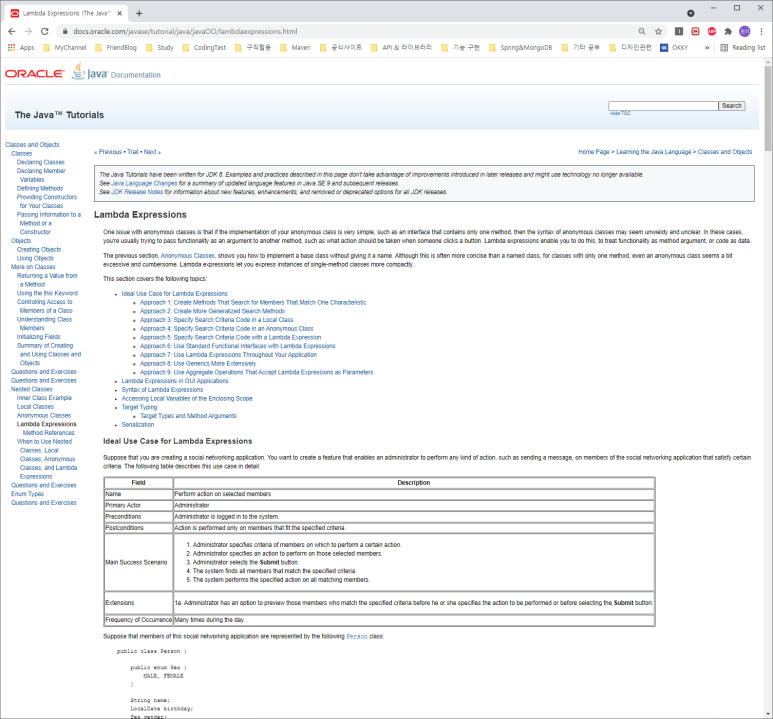Open a new tab with plus icon

[x=139, y=13]
